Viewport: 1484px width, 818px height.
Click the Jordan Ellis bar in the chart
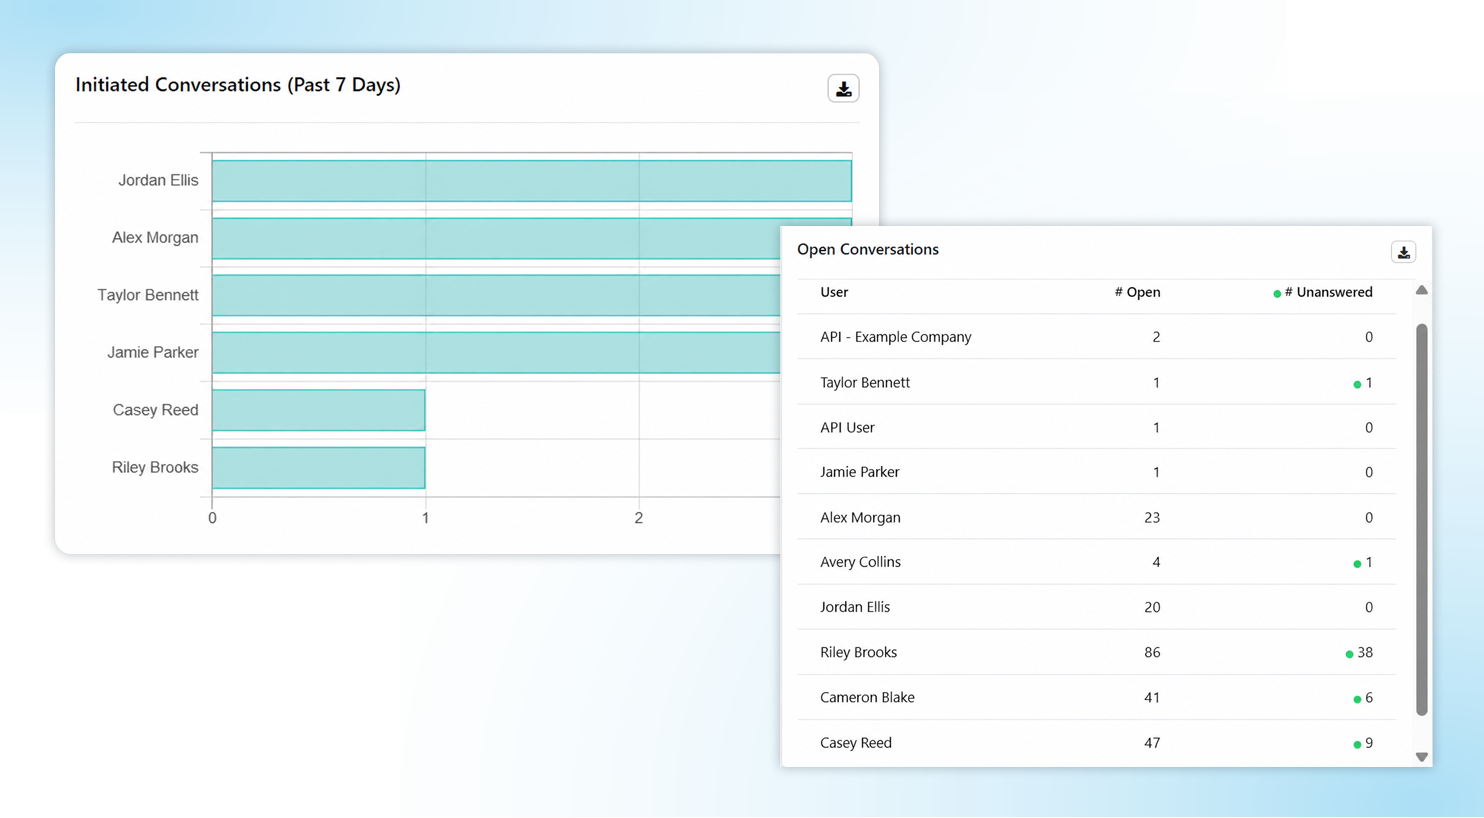point(532,181)
